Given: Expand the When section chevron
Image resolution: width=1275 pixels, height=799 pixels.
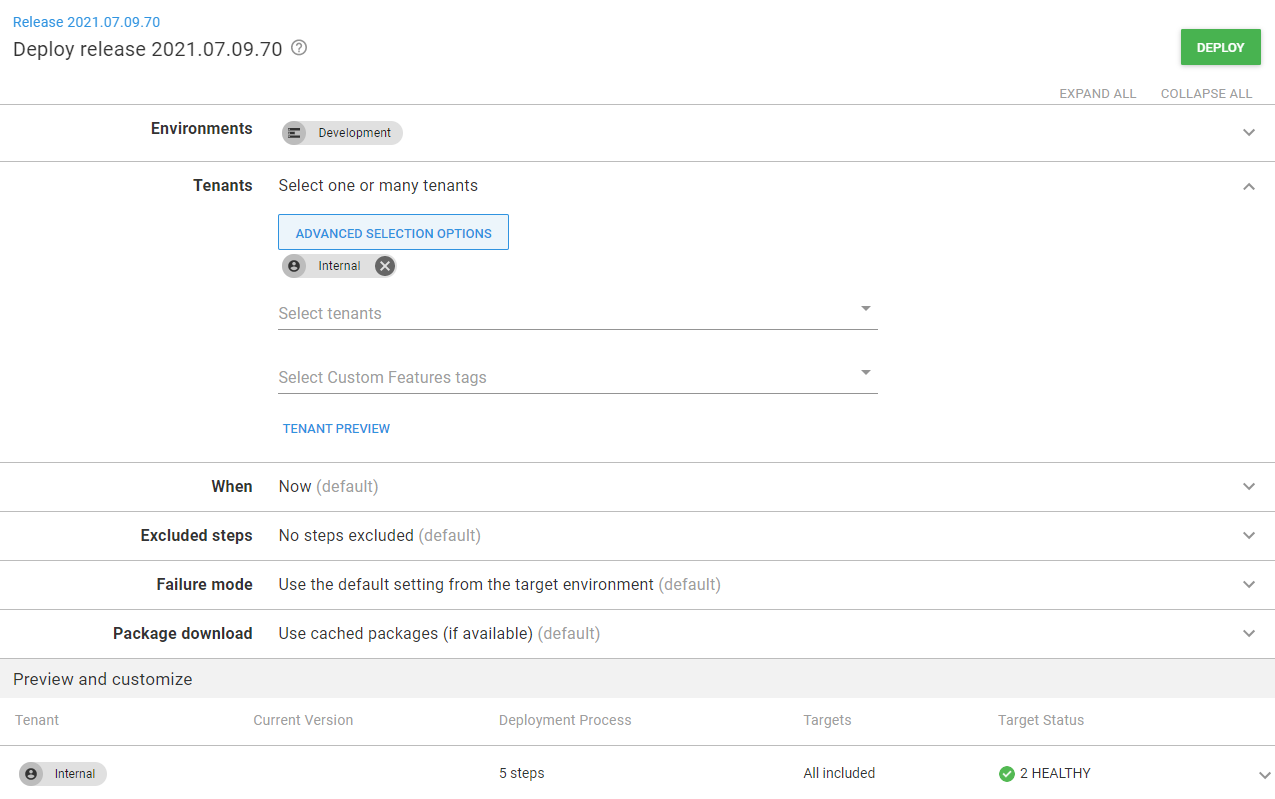Looking at the screenshot, I should (1249, 487).
